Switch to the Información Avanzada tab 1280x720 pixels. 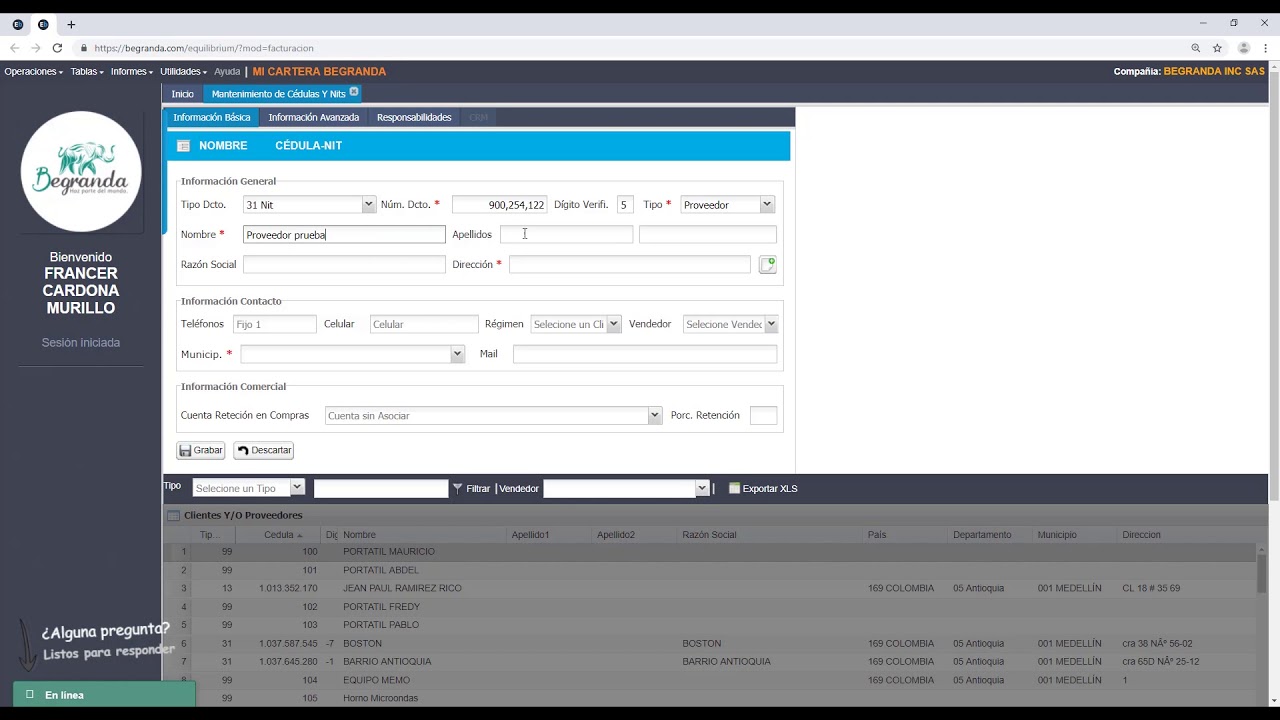pos(313,118)
